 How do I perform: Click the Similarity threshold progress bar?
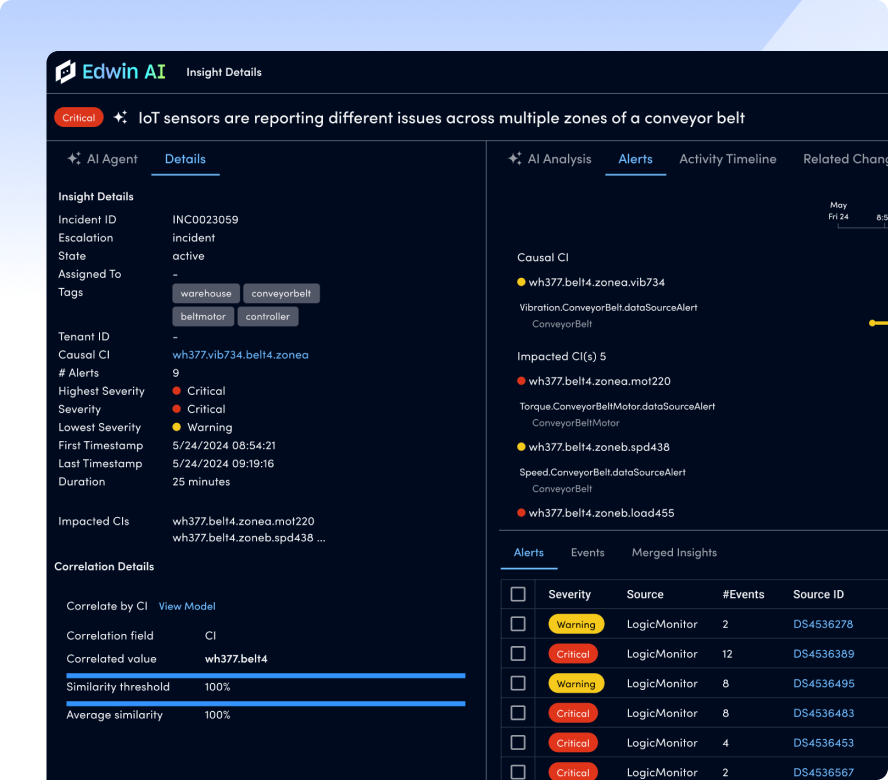(266, 675)
